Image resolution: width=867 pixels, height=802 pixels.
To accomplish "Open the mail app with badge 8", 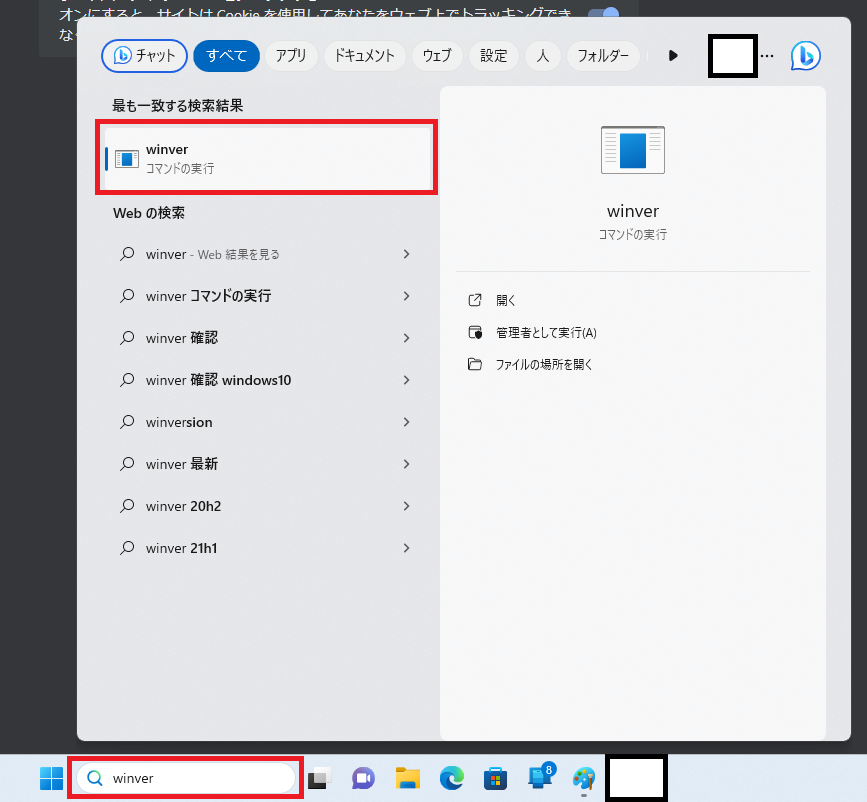I will 540,777.
